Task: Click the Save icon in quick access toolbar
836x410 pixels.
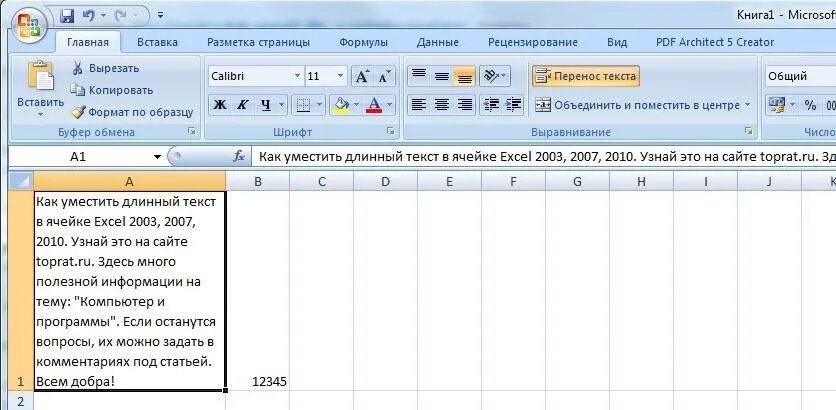Action: click(x=67, y=15)
